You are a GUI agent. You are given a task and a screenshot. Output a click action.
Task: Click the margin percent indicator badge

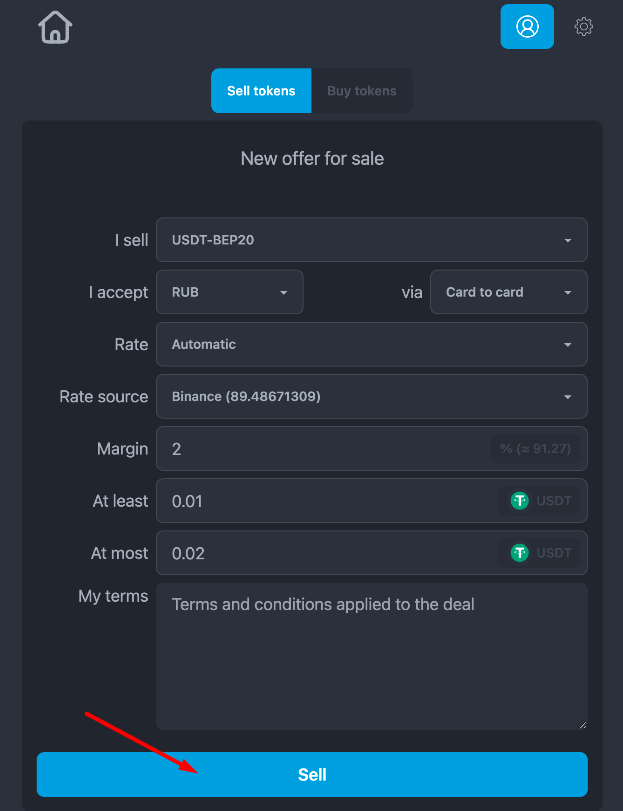click(535, 448)
